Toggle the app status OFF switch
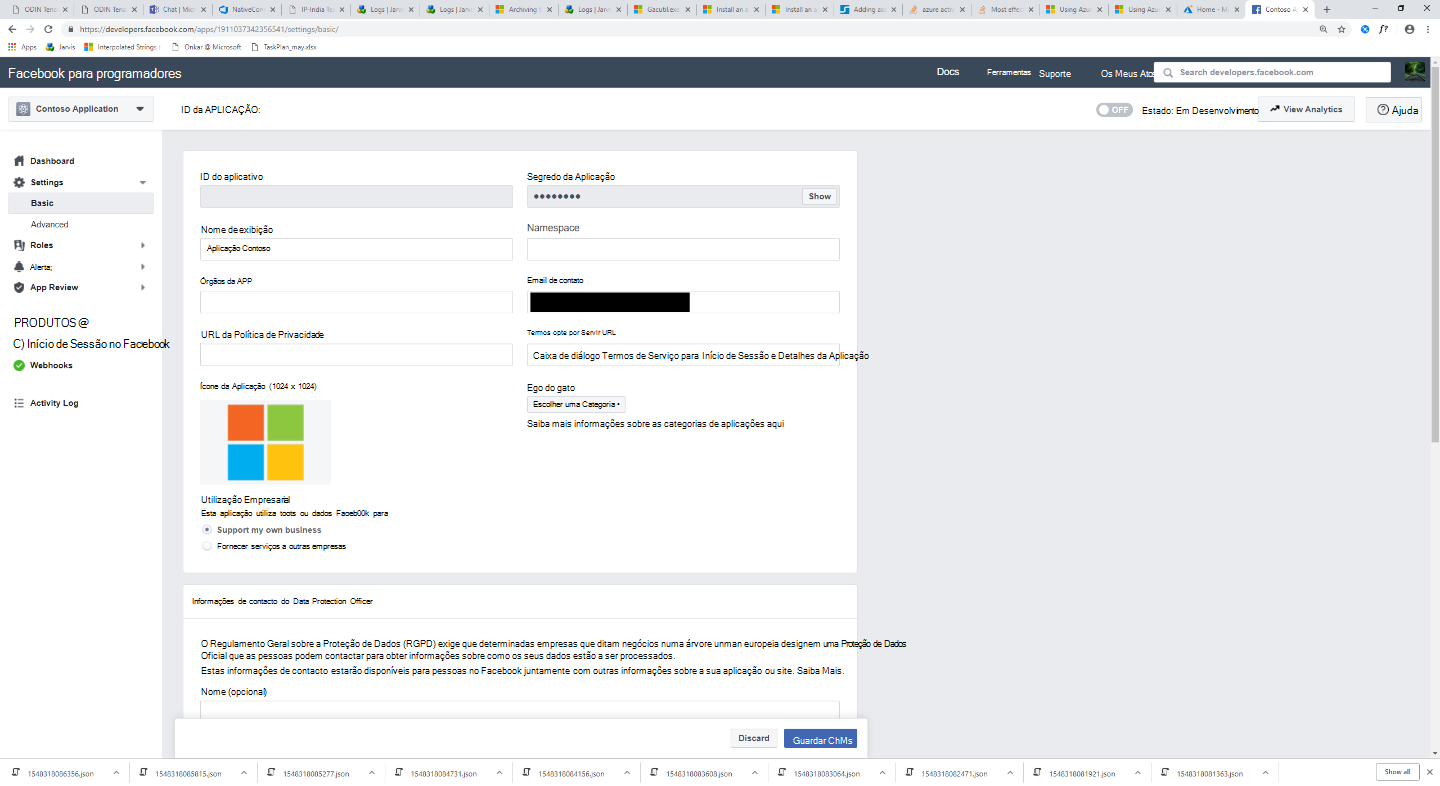The width and height of the screenshot is (1440, 786). (x=1114, y=110)
